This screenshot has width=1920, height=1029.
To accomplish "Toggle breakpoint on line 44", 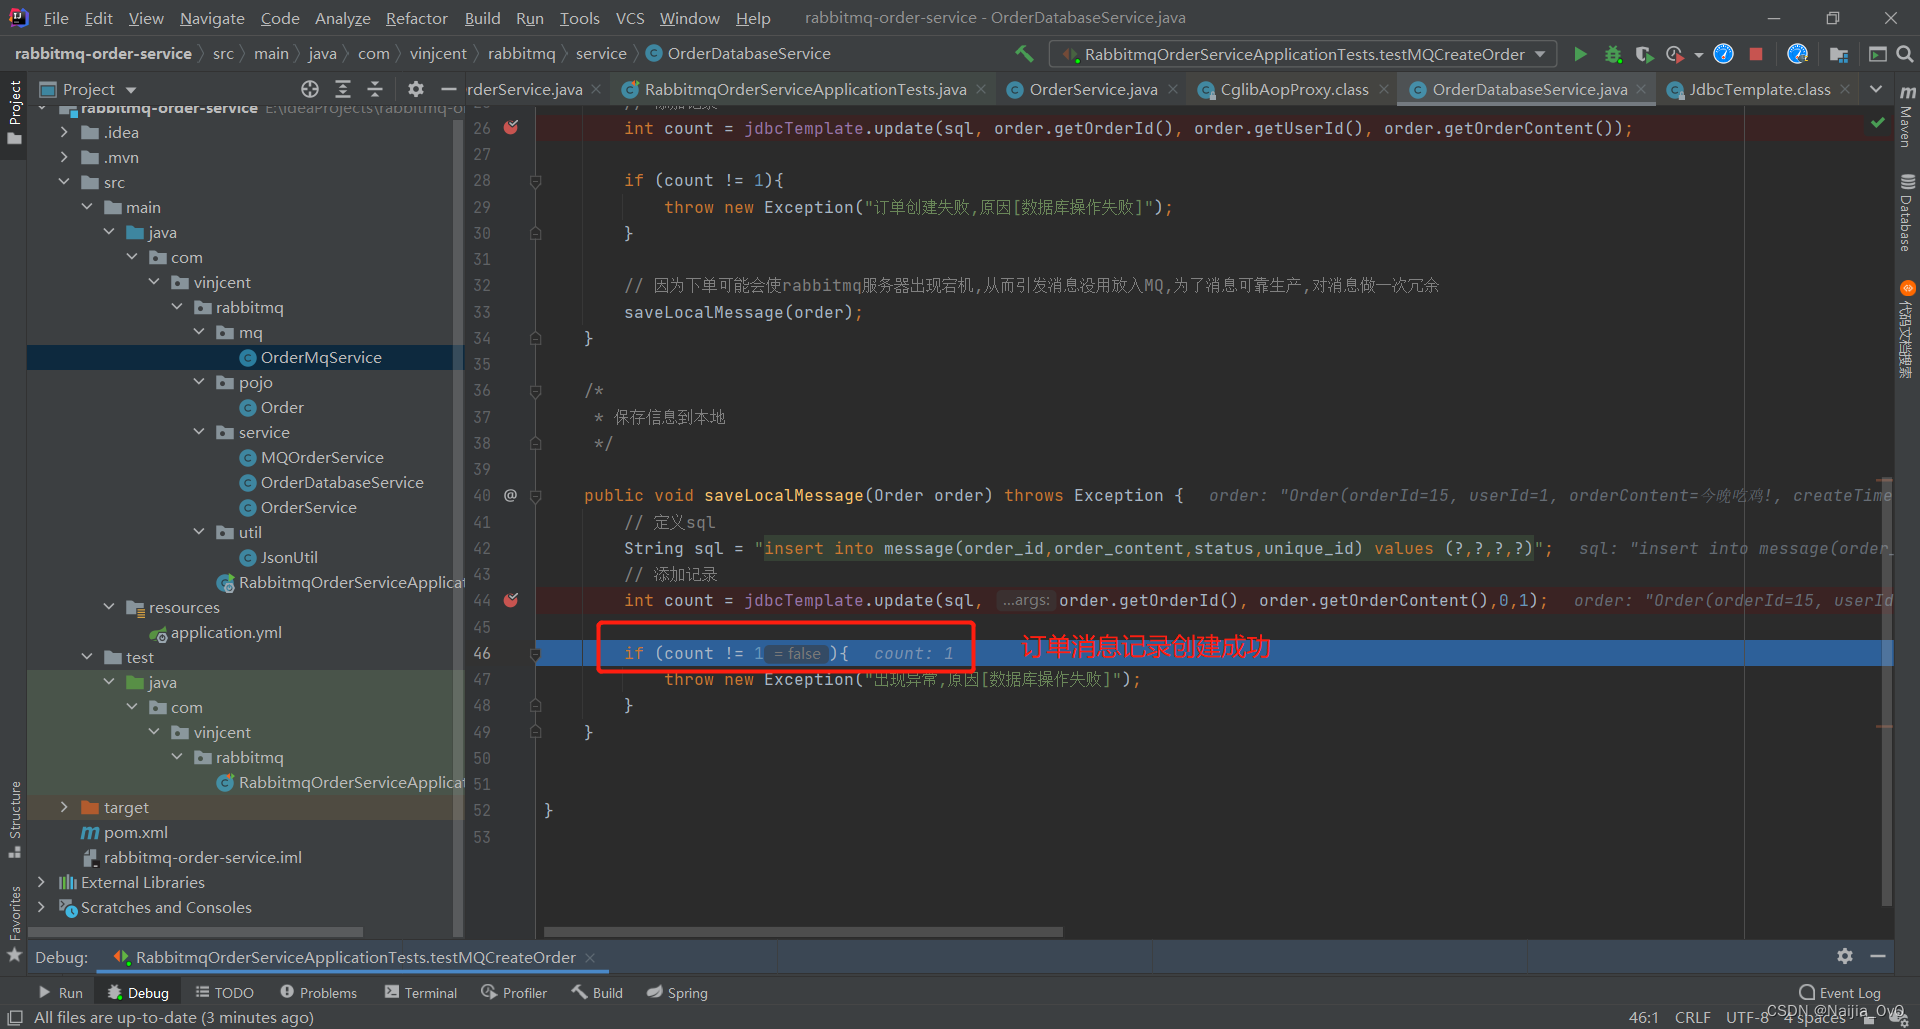I will pyautogui.click(x=511, y=600).
